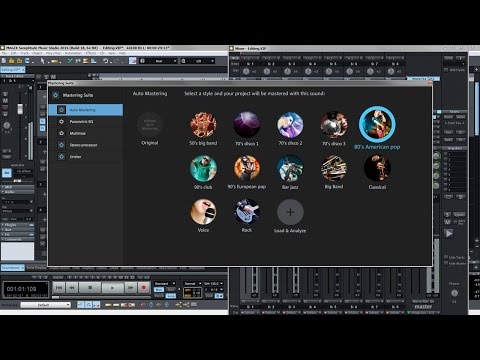Stop playback with the stop button
This screenshot has height=360, width=480.
click(90, 287)
